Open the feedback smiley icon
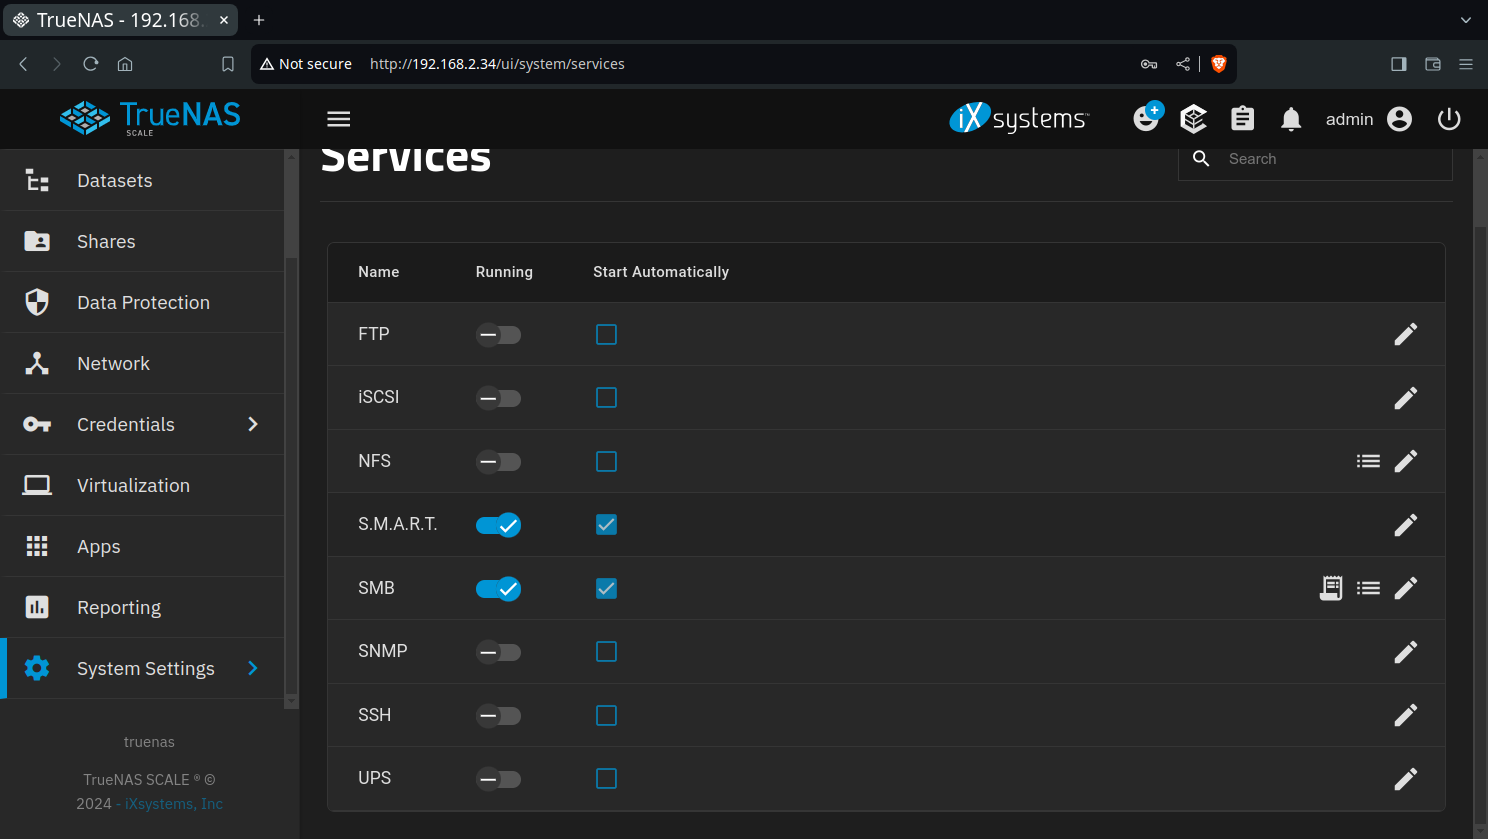1488x839 pixels. click(x=1147, y=117)
